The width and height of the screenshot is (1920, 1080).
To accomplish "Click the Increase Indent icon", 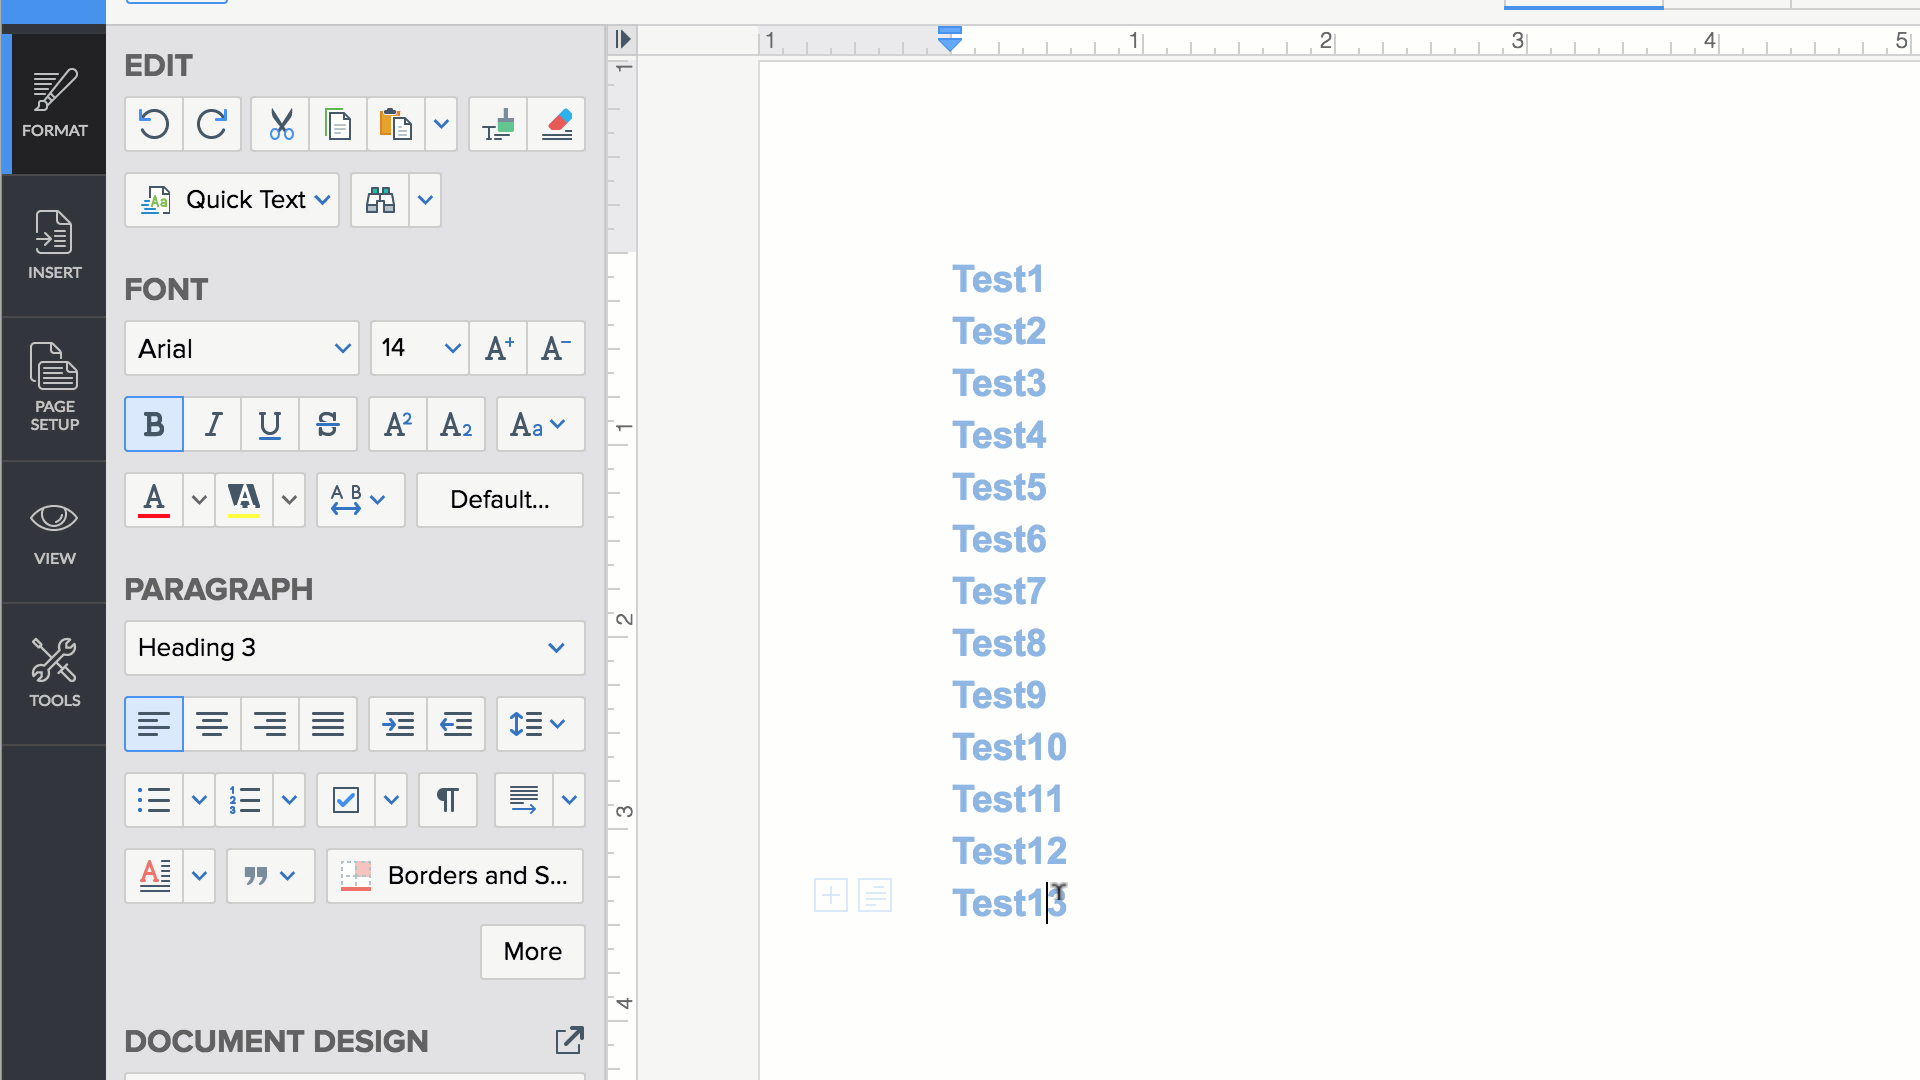I will pyautogui.click(x=398, y=724).
